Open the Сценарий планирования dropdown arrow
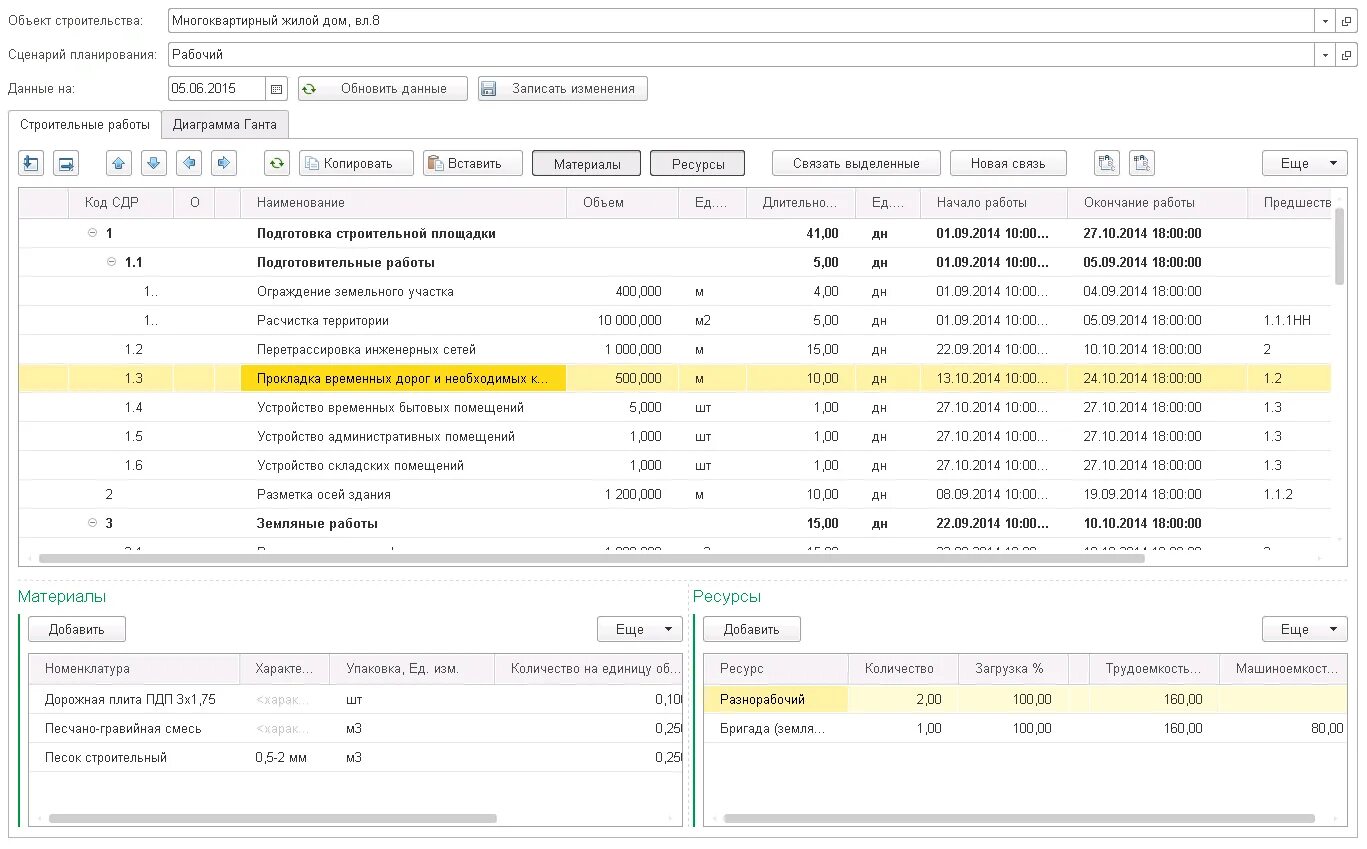The width and height of the screenshot is (1367, 849). click(1326, 55)
